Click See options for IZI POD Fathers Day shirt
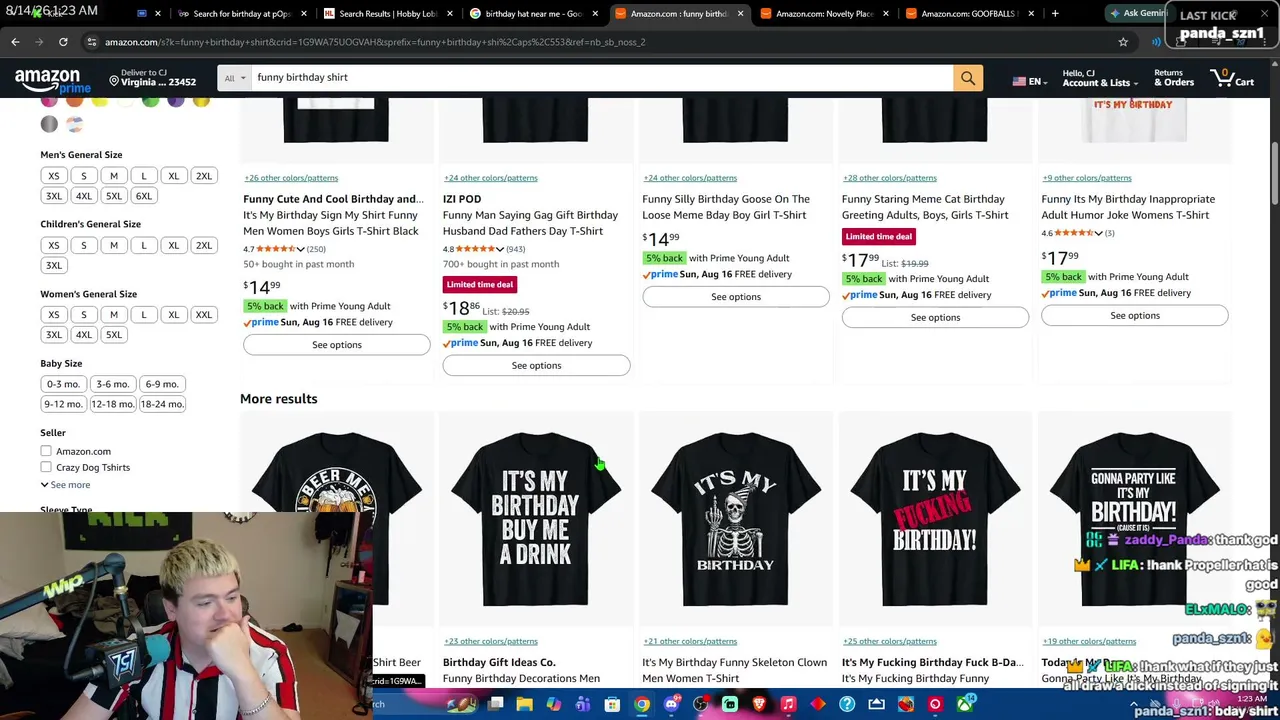 tap(536, 366)
